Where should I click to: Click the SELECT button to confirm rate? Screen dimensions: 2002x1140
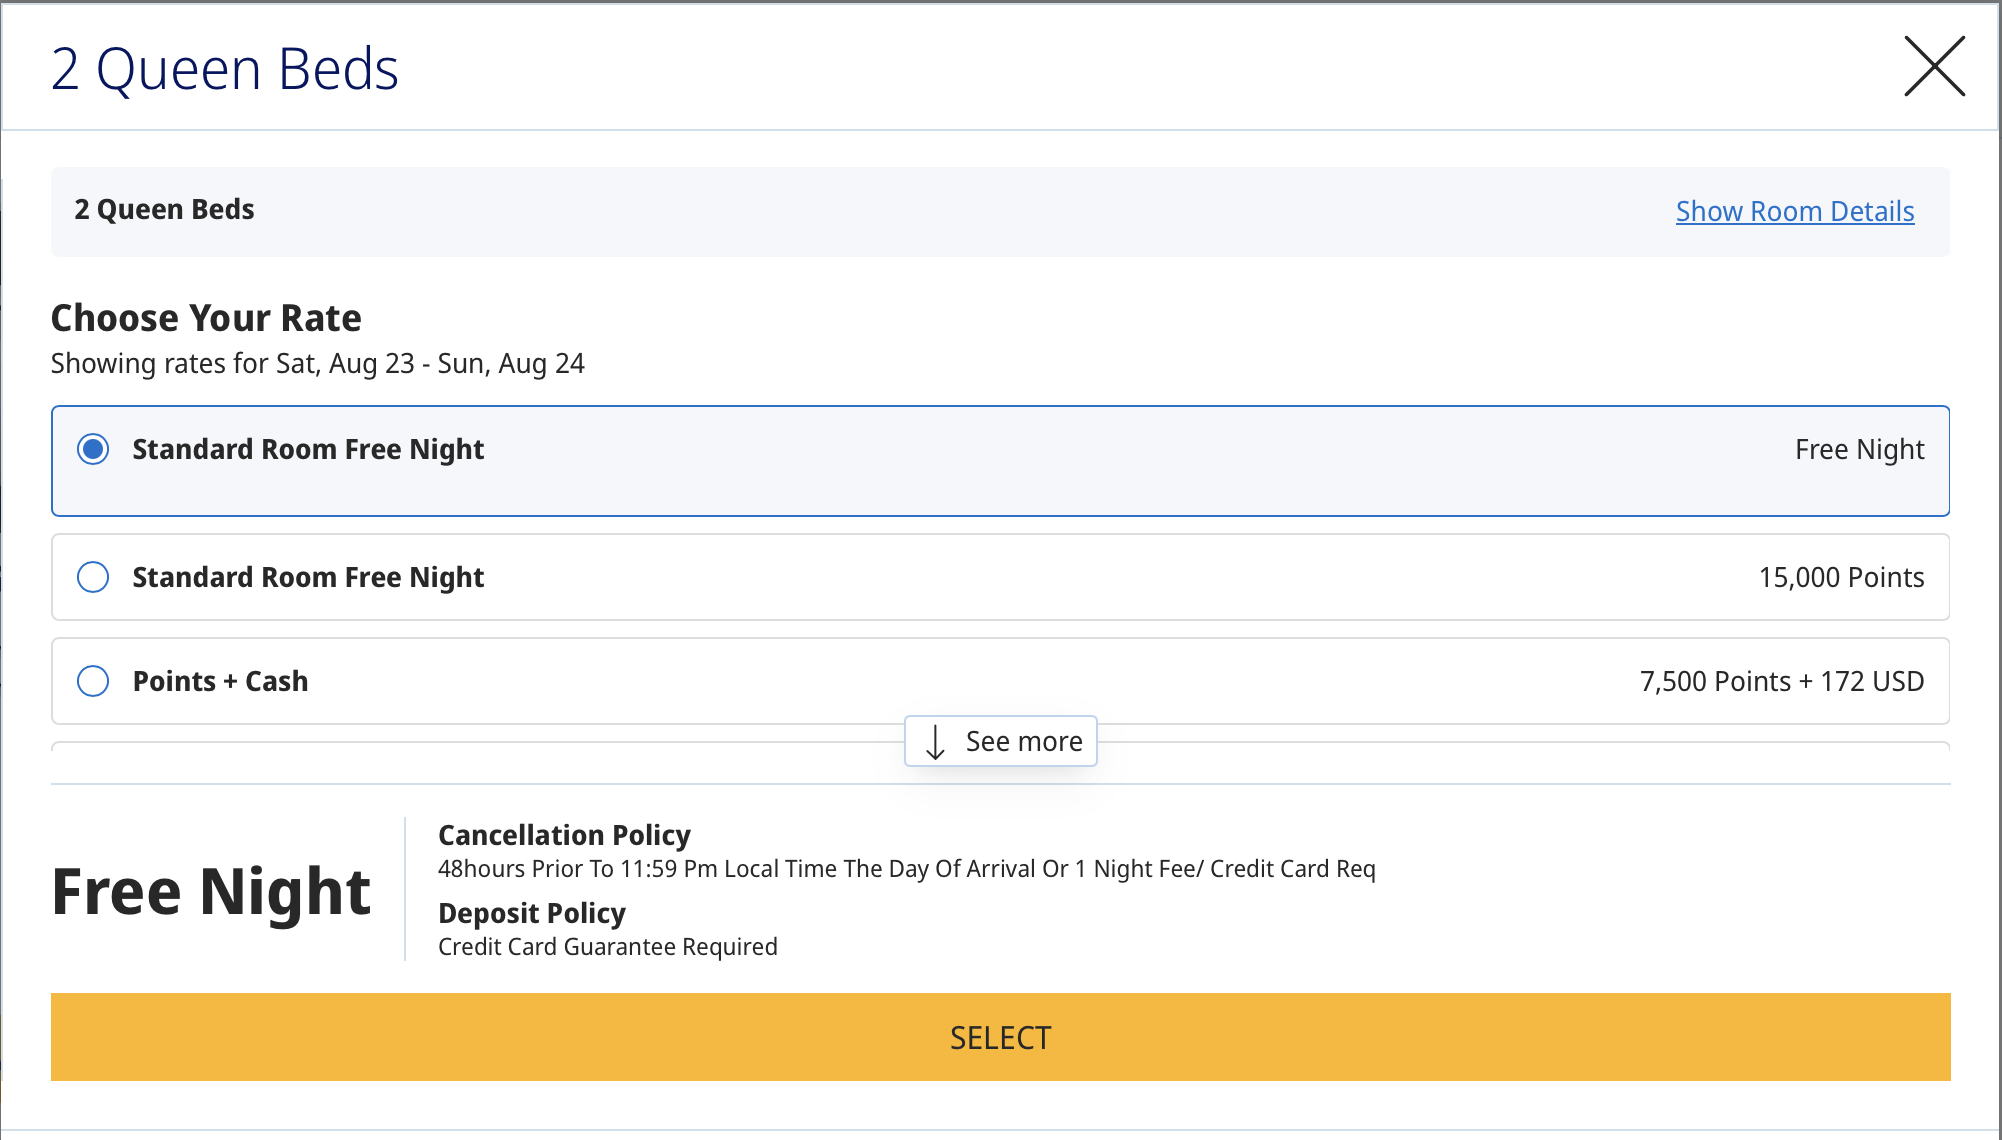pyautogui.click(x=1000, y=1037)
